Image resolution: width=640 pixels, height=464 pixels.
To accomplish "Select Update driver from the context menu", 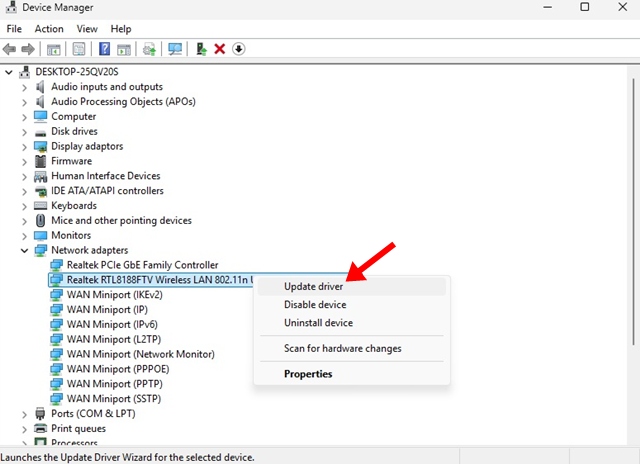I will pyautogui.click(x=314, y=287).
